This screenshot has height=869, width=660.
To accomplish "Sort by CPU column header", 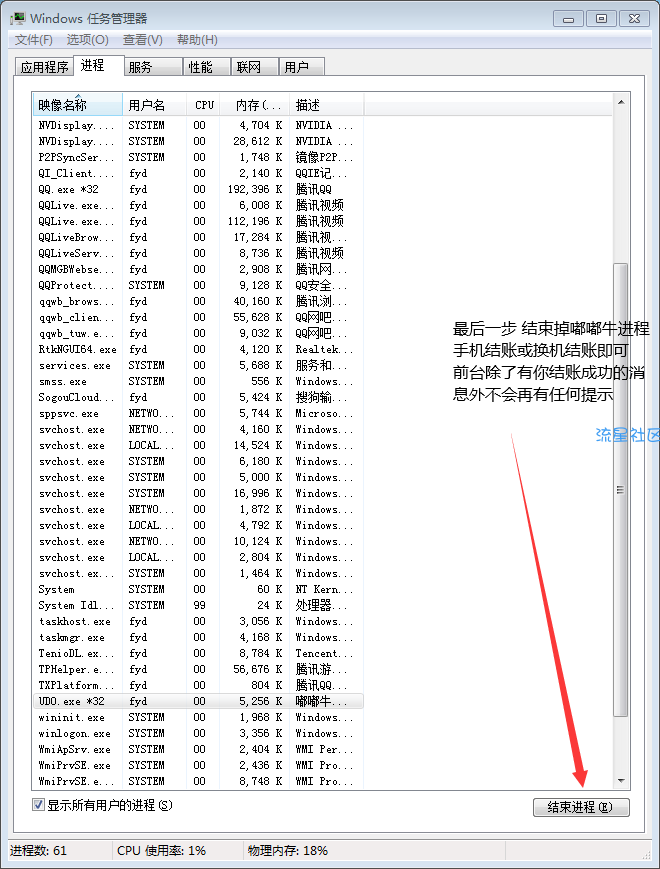I will [x=203, y=105].
